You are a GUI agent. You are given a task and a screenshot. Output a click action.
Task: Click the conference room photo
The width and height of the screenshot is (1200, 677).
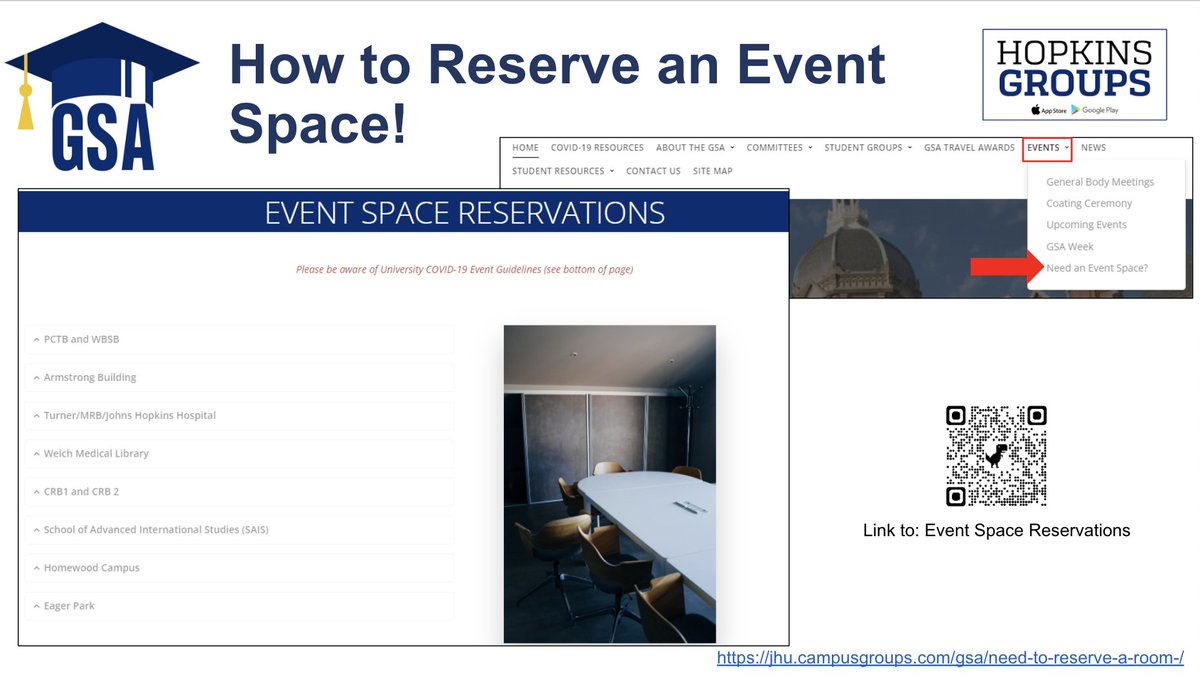pos(609,484)
